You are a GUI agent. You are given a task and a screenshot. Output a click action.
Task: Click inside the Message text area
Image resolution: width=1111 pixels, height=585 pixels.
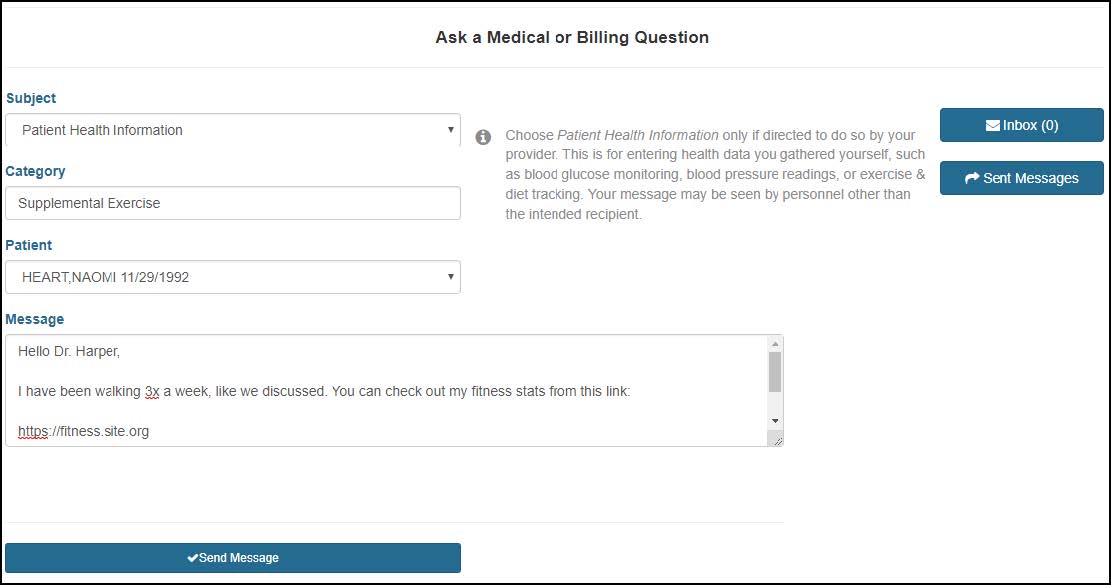click(386, 390)
